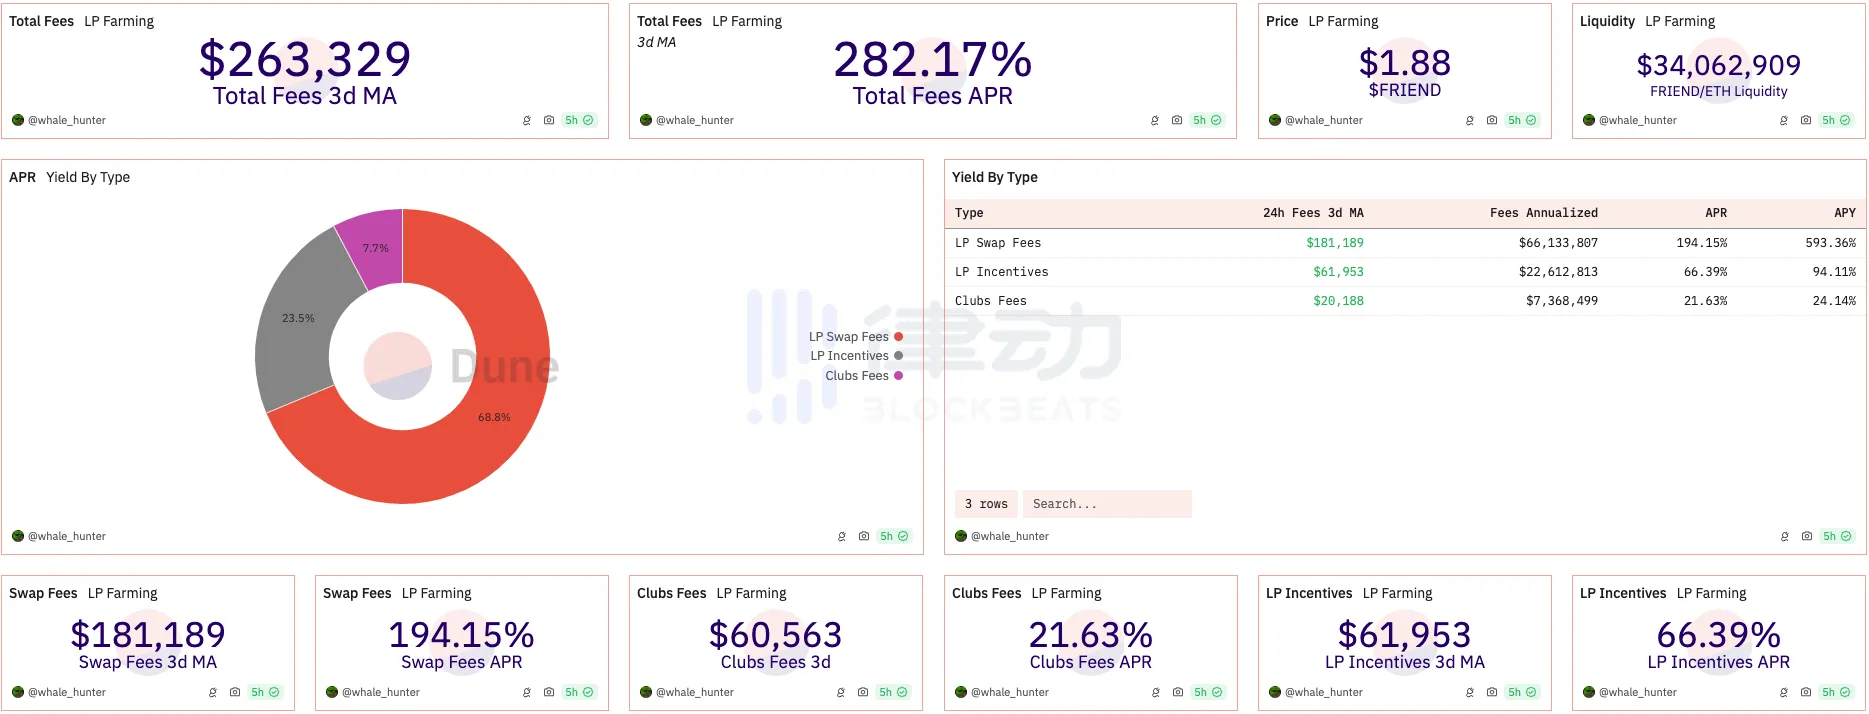Click the camera icon in Clubs Fees 3d panel
1869x714 pixels.
pos(862,692)
